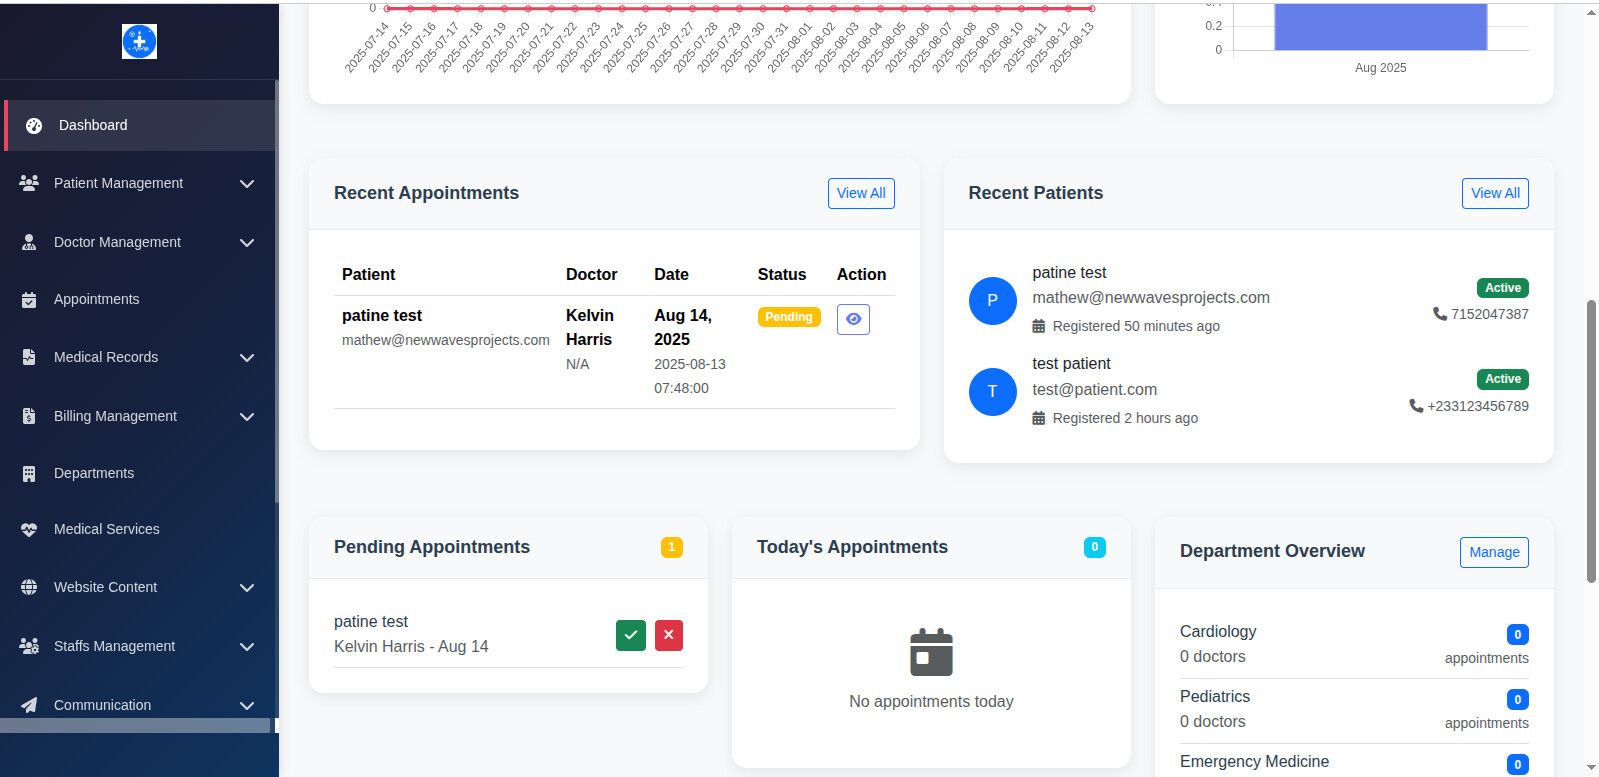Click the Website Content globe icon
This screenshot has height=777, width=1599.
click(29, 588)
